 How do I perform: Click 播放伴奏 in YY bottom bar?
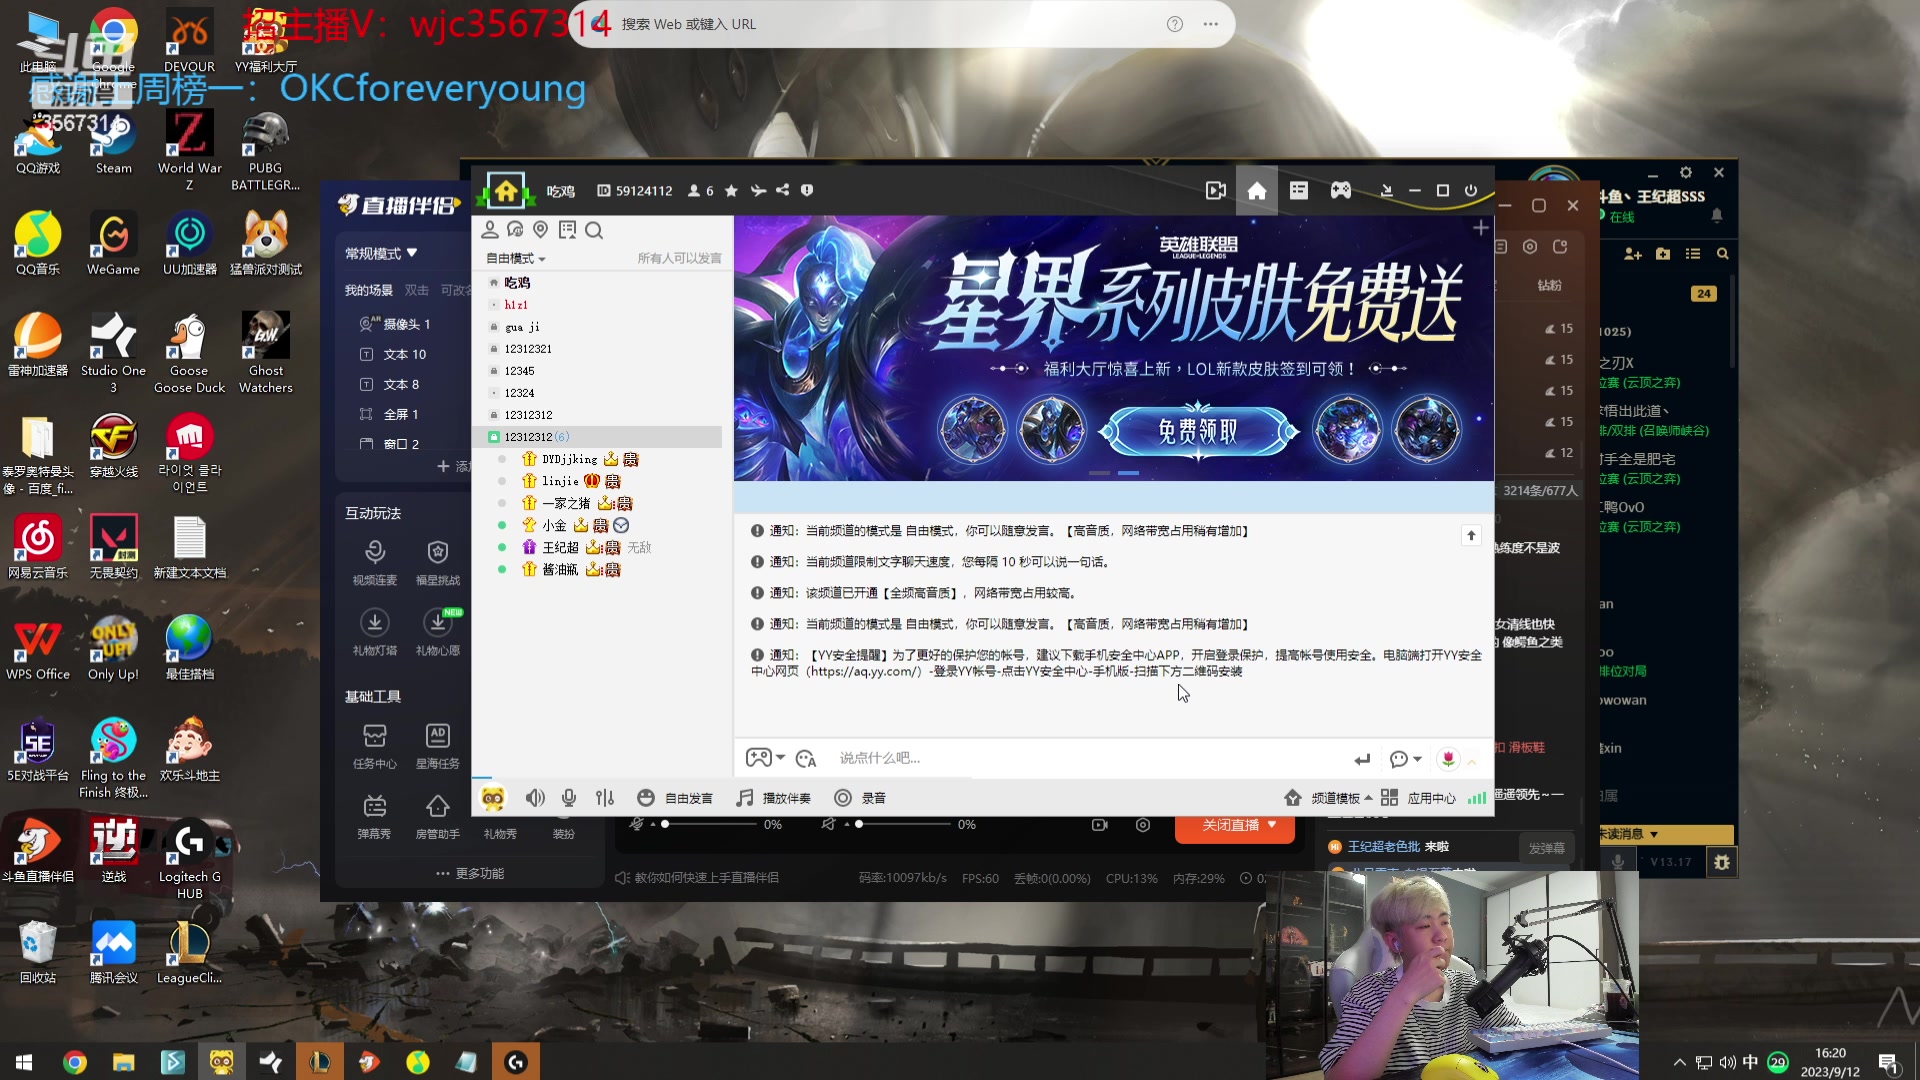pyautogui.click(x=773, y=798)
